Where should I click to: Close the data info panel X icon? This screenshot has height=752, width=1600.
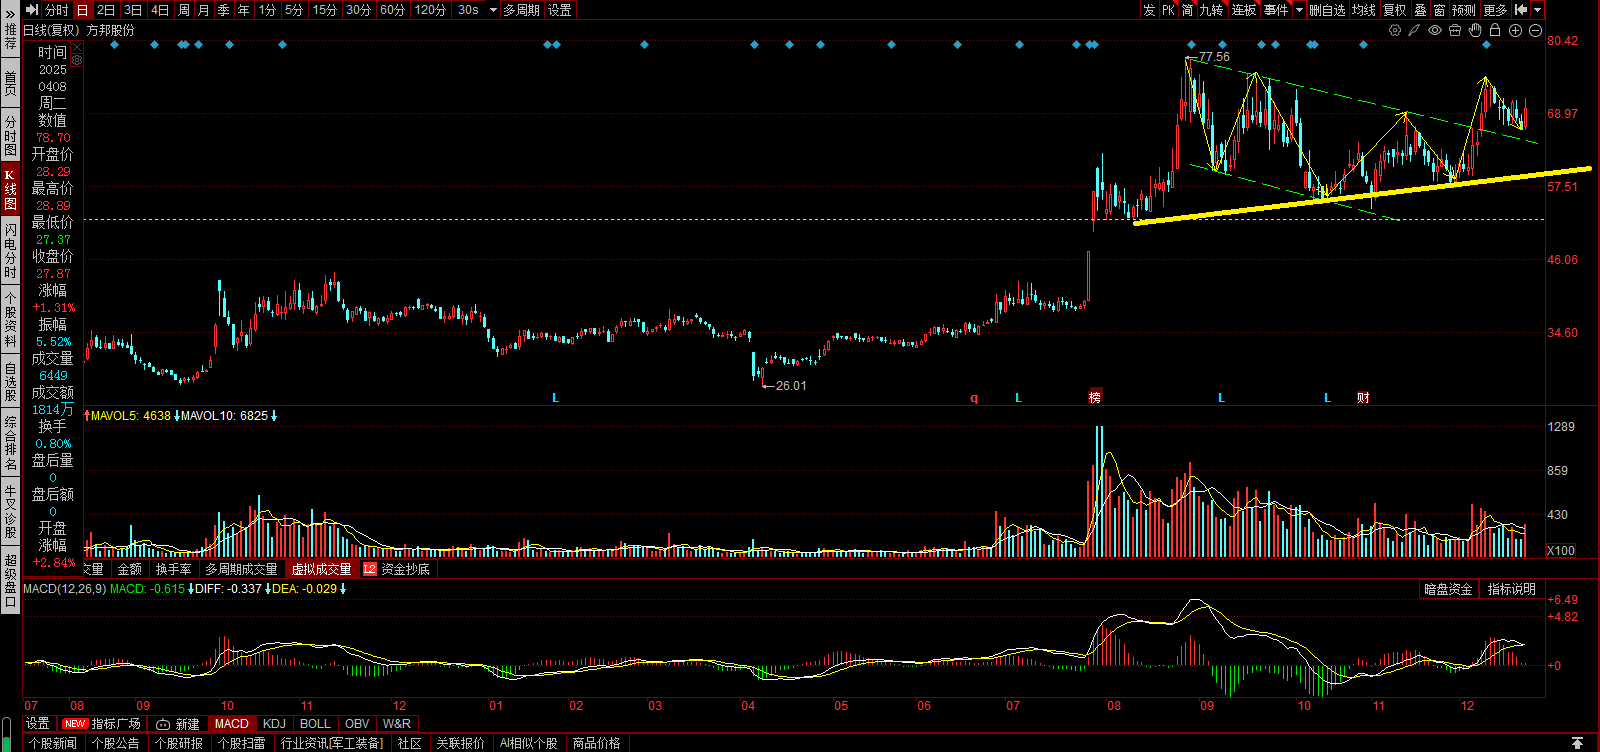77,48
